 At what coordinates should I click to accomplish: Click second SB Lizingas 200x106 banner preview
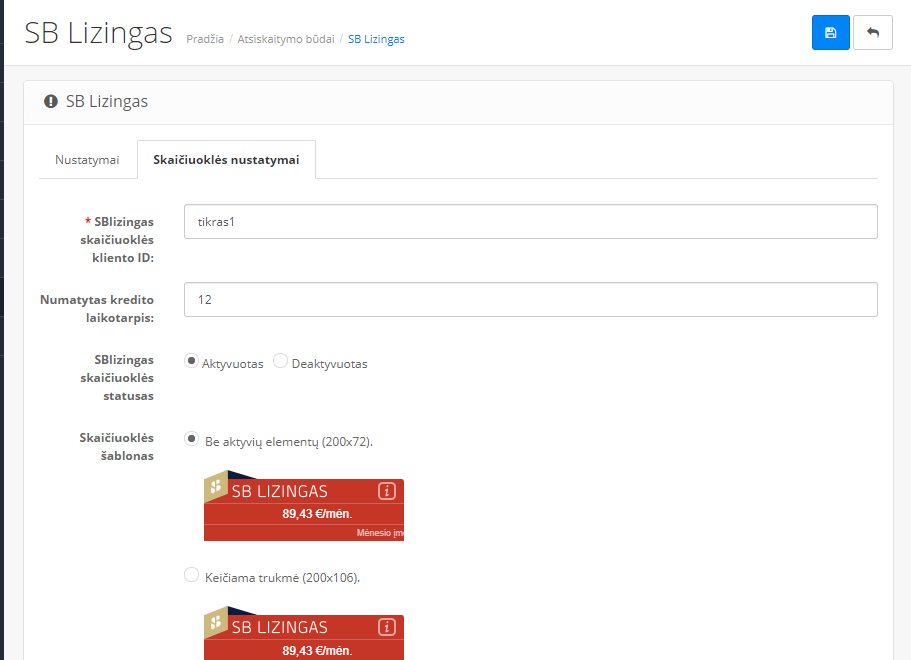point(304,633)
